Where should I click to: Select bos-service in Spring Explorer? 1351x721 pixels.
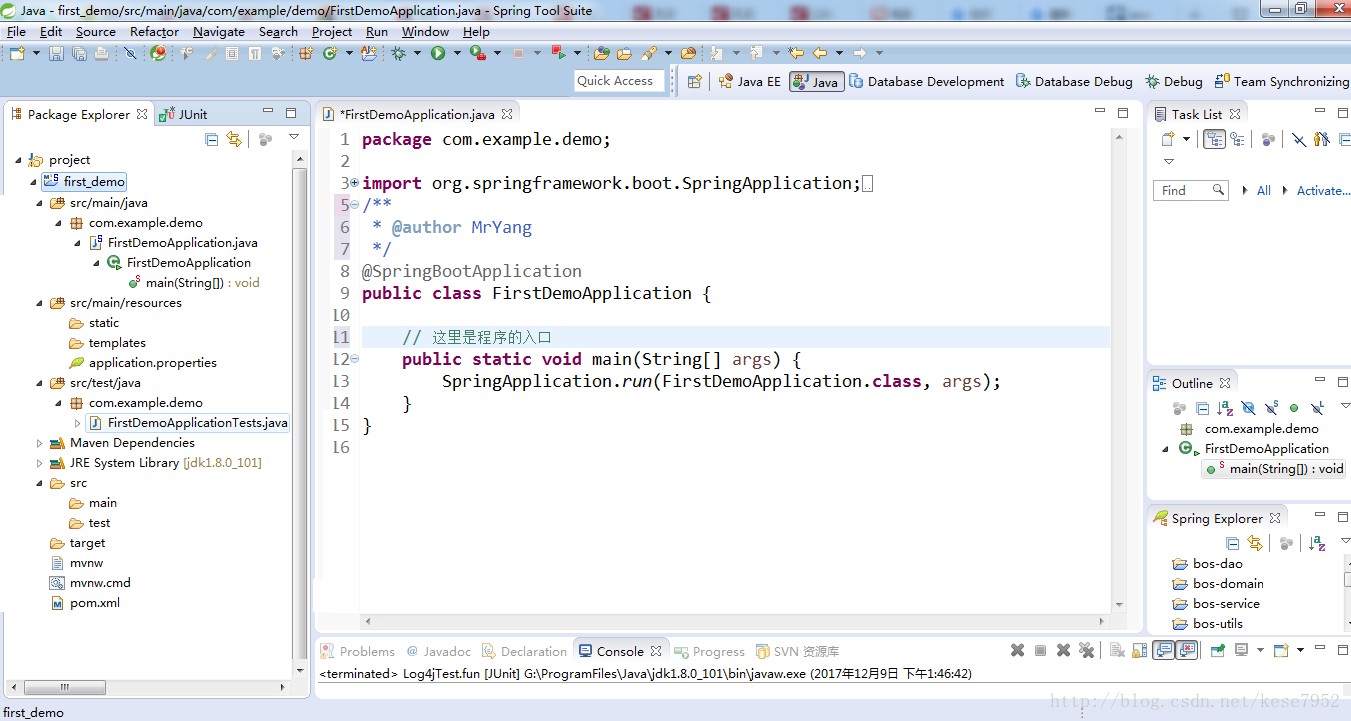pos(1226,604)
